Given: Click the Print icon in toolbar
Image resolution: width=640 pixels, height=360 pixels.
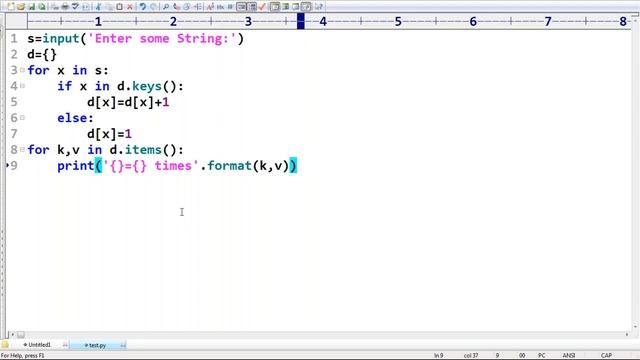Looking at the screenshot, I should coord(65,7).
